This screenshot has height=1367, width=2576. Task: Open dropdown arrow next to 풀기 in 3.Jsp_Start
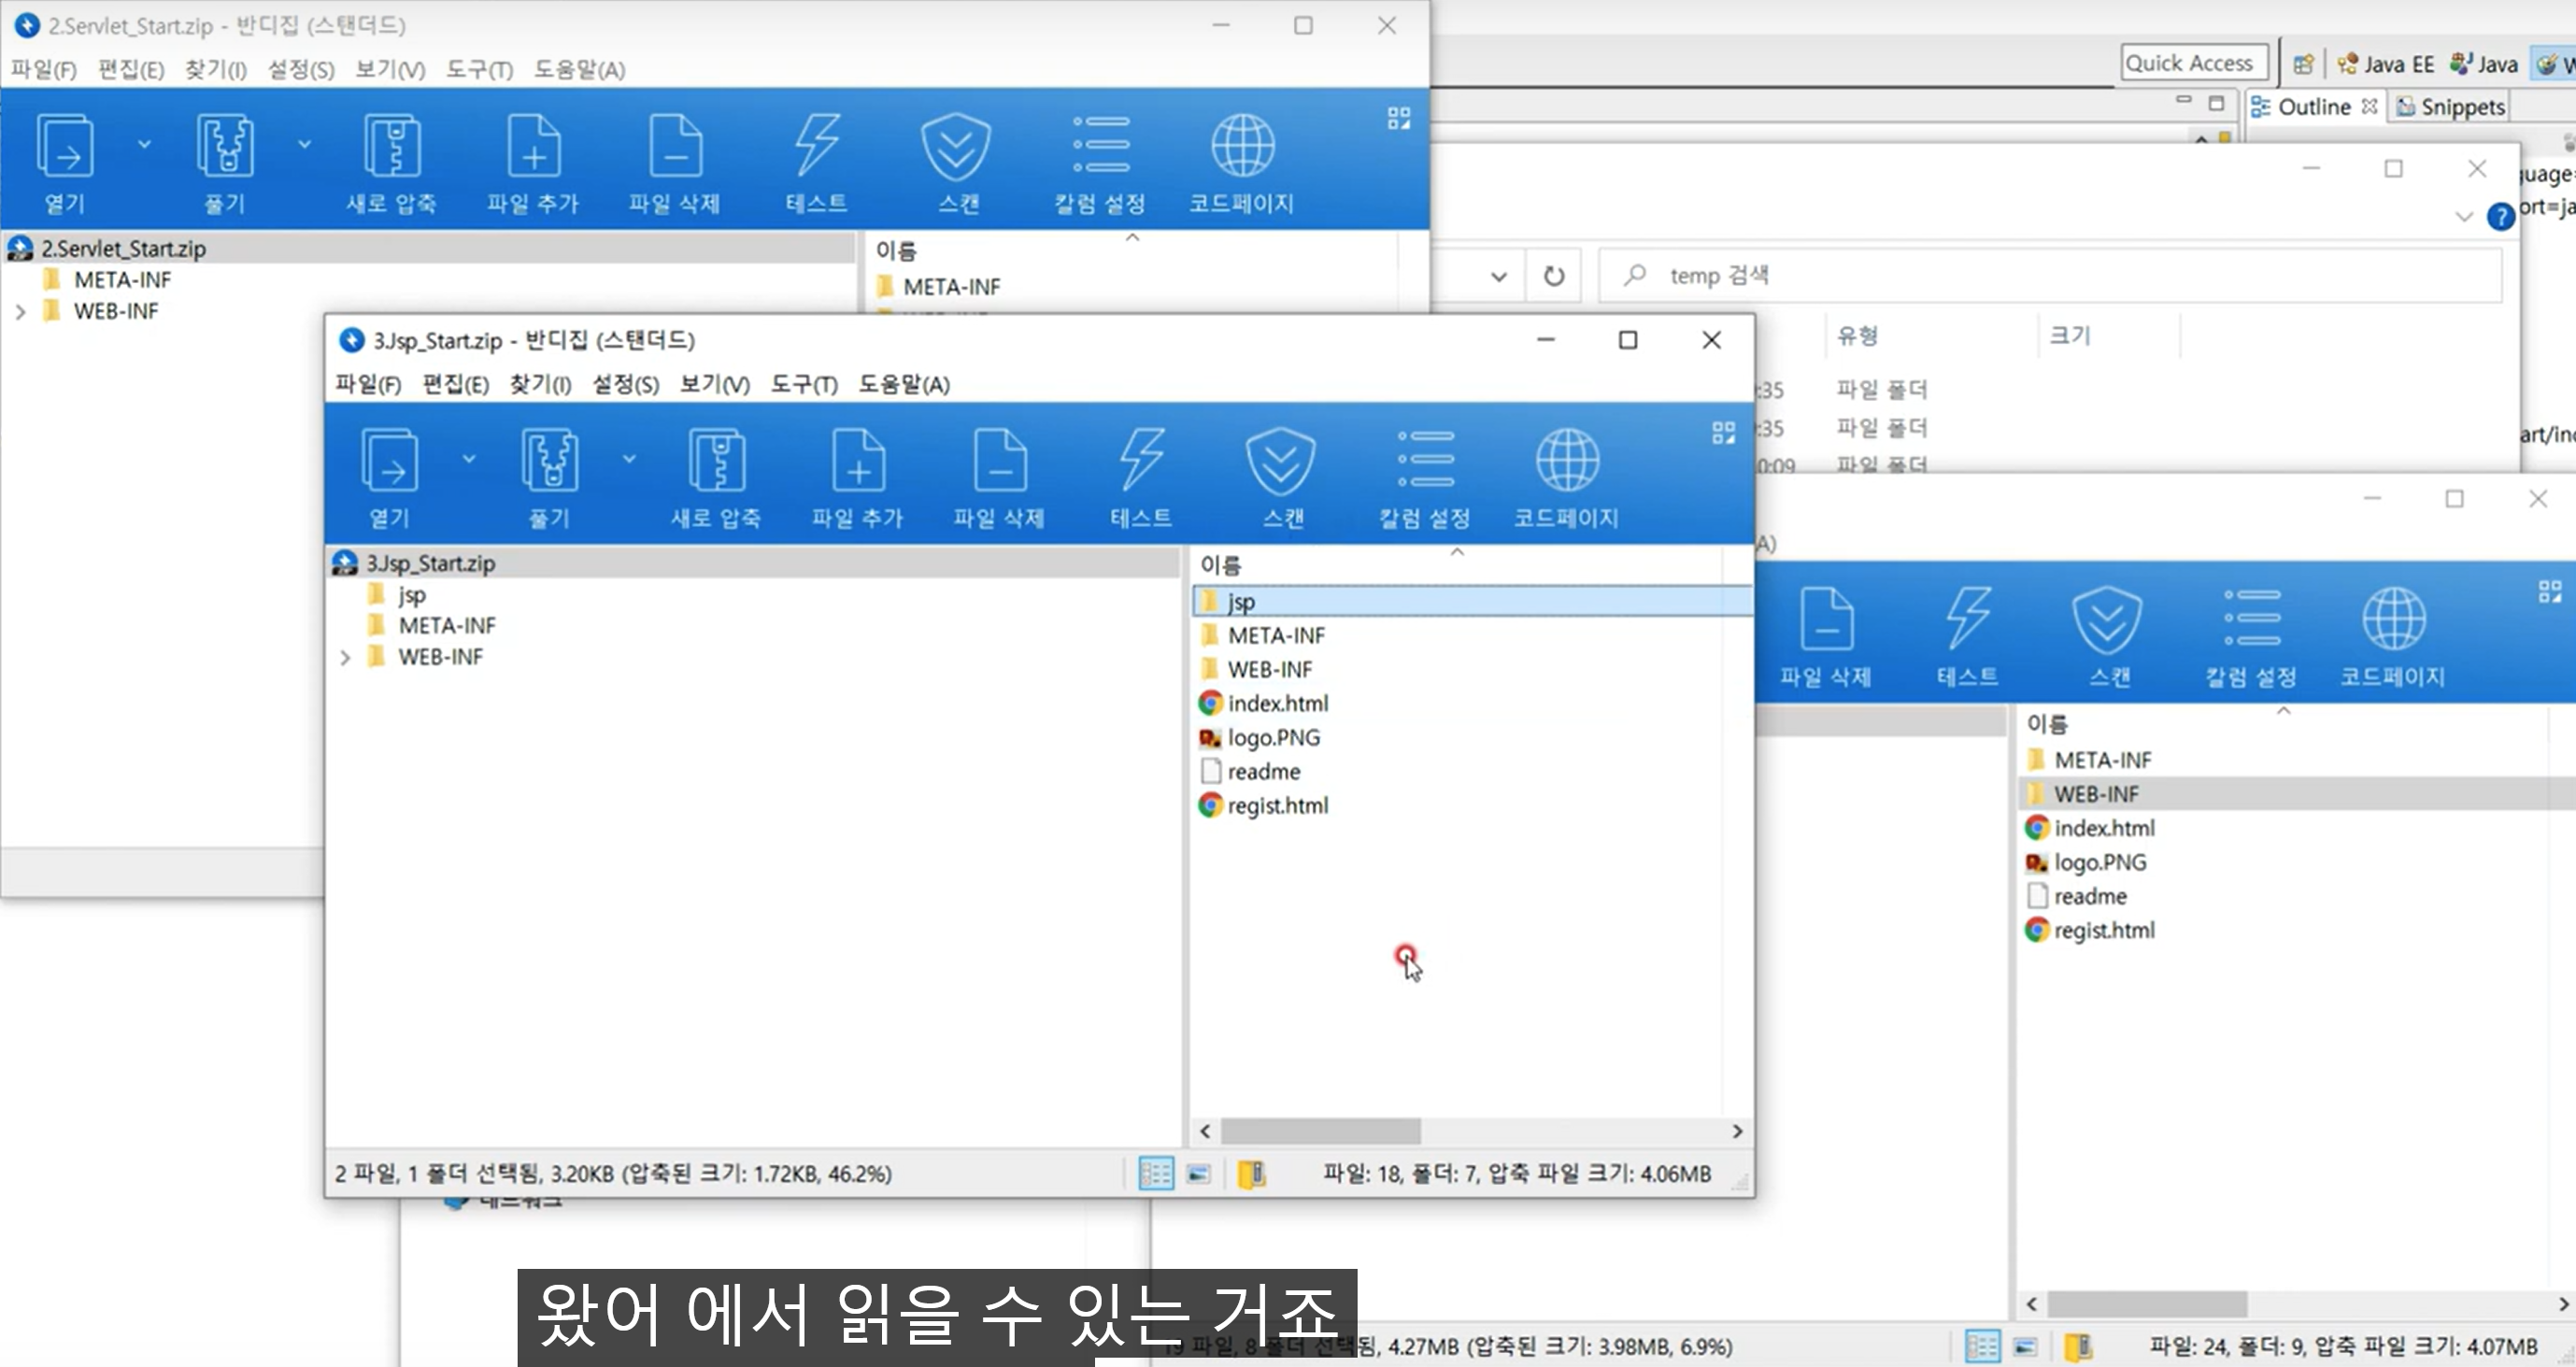tap(629, 459)
